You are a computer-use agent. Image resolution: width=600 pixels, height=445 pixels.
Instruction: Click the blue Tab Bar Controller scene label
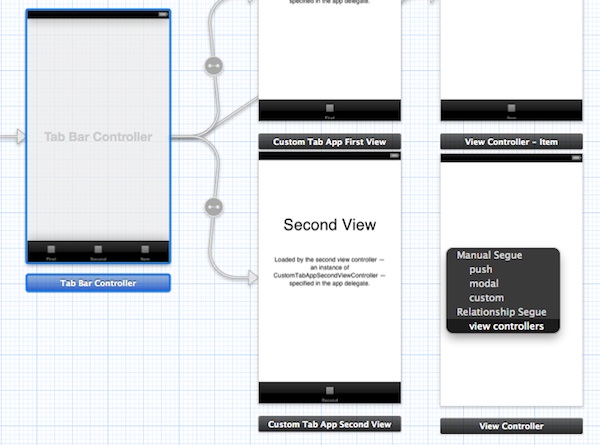[x=98, y=283]
